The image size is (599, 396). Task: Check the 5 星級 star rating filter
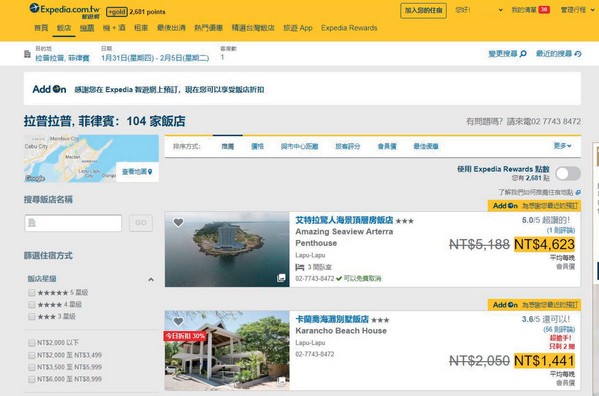pyautogui.click(x=32, y=293)
